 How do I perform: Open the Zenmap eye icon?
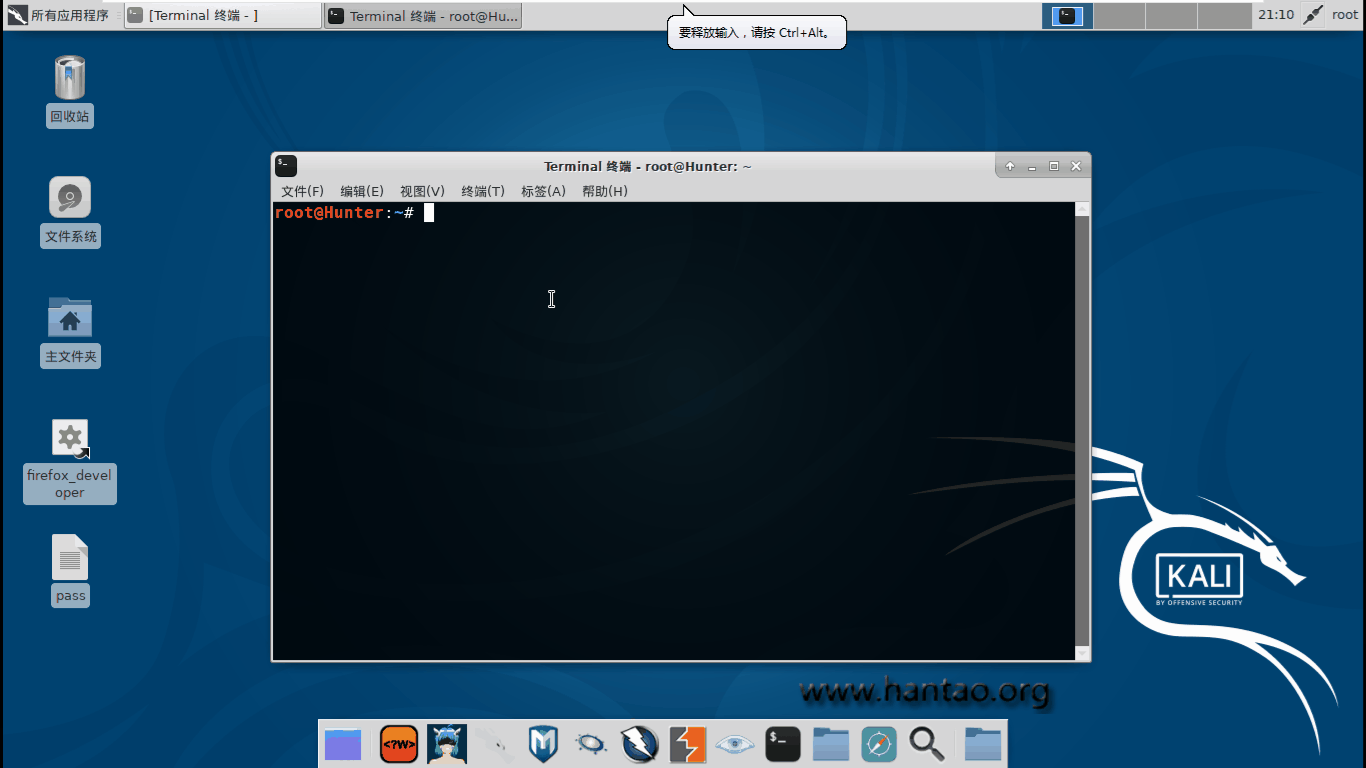click(735, 744)
